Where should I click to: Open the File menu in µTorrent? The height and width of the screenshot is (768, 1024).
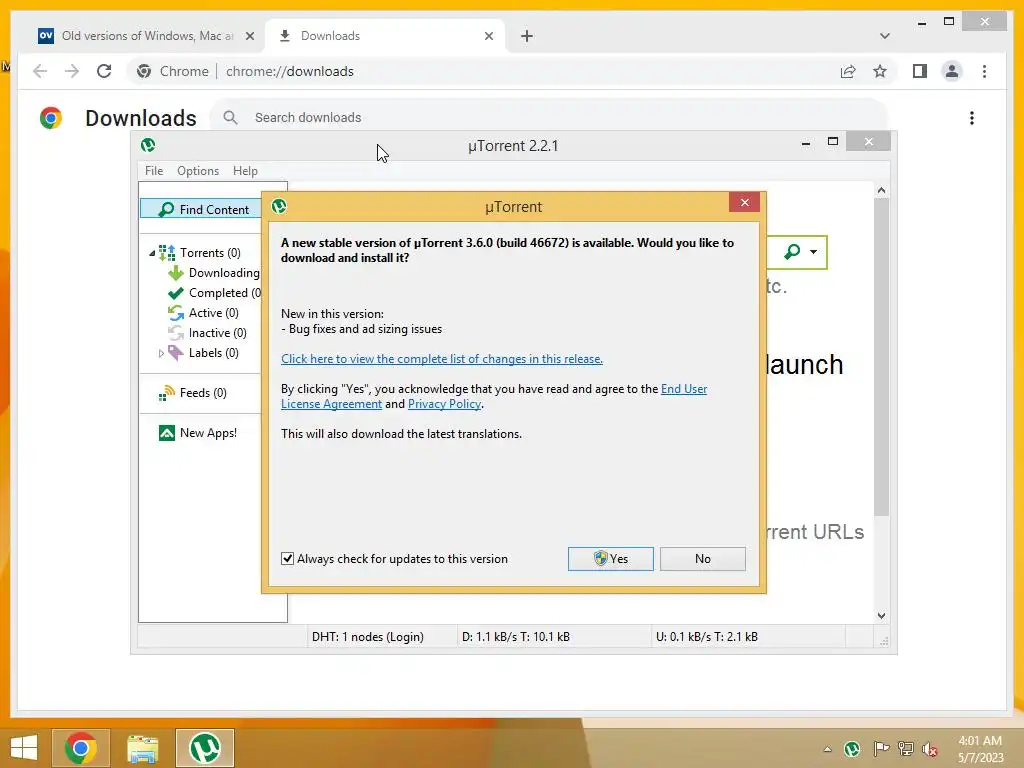coord(154,170)
